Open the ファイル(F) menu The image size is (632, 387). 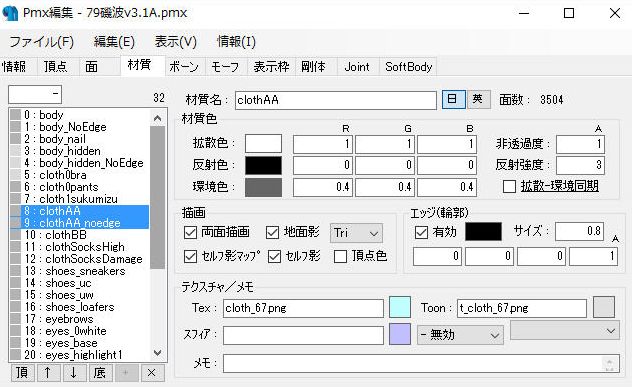[x=42, y=42]
